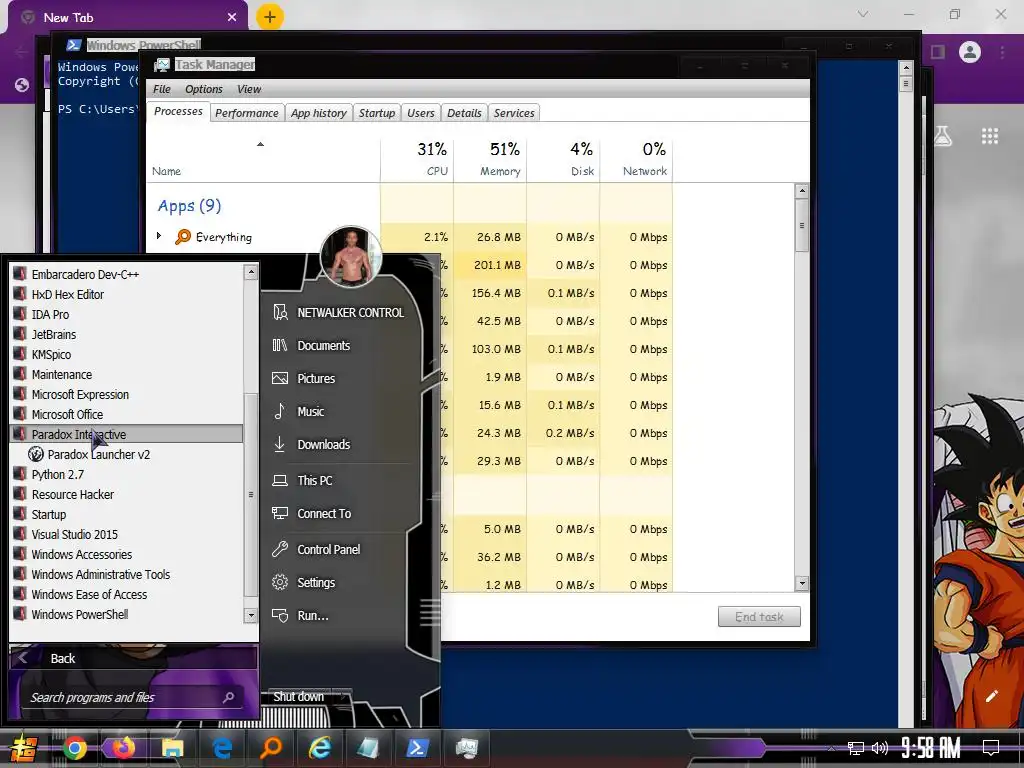This screenshot has height=768, width=1024.
Task: Sort processes by the CPU column
Action: pos(417,159)
